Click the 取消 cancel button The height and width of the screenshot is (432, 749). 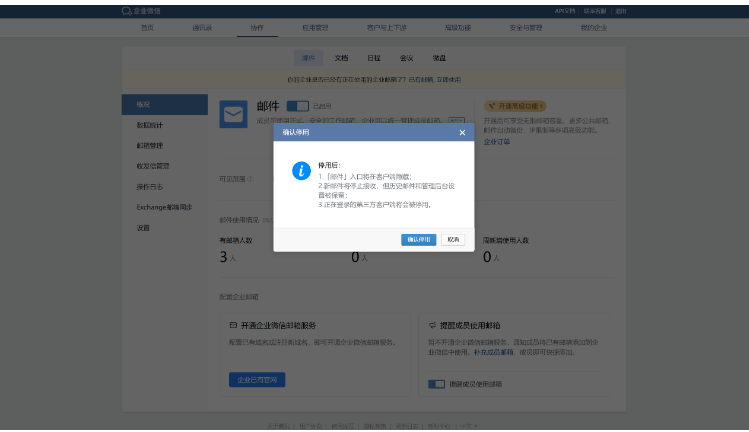(x=453, y=240)
